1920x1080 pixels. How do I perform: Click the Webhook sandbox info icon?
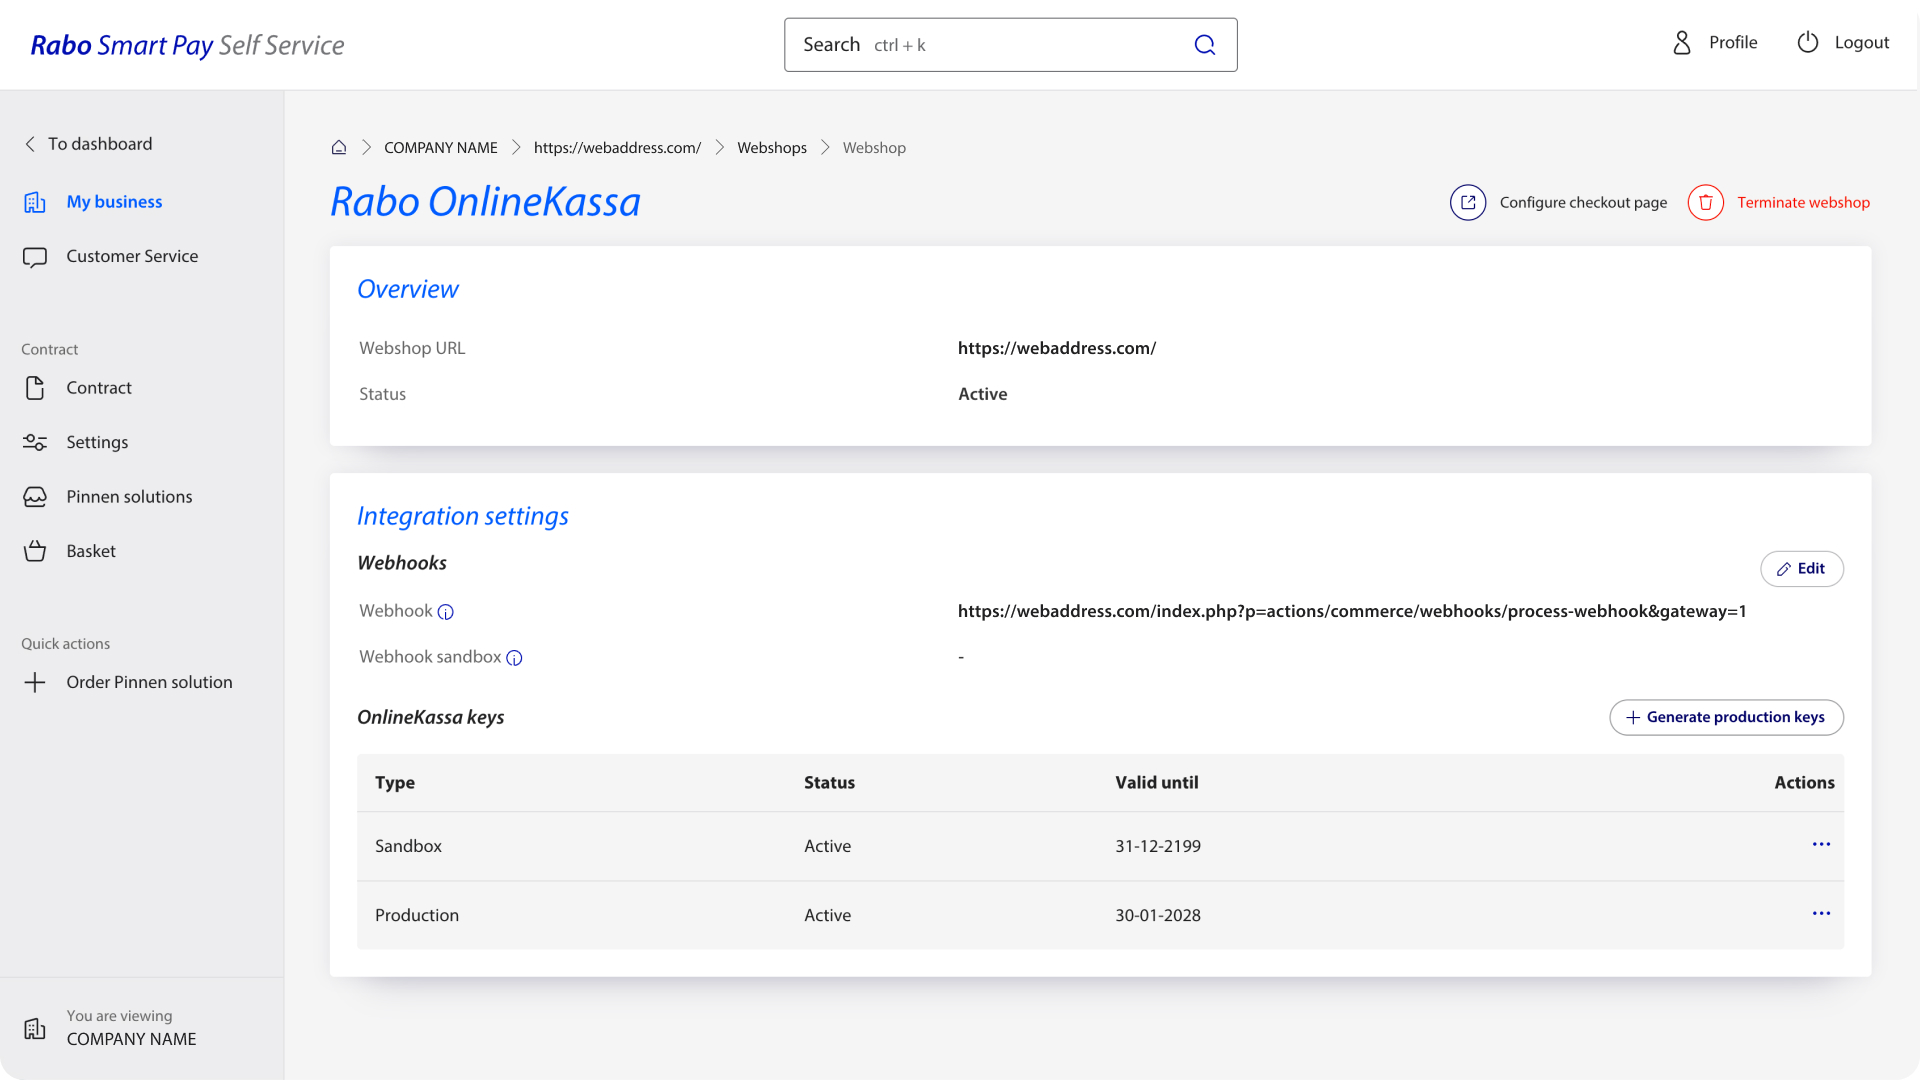click(514, 658)
